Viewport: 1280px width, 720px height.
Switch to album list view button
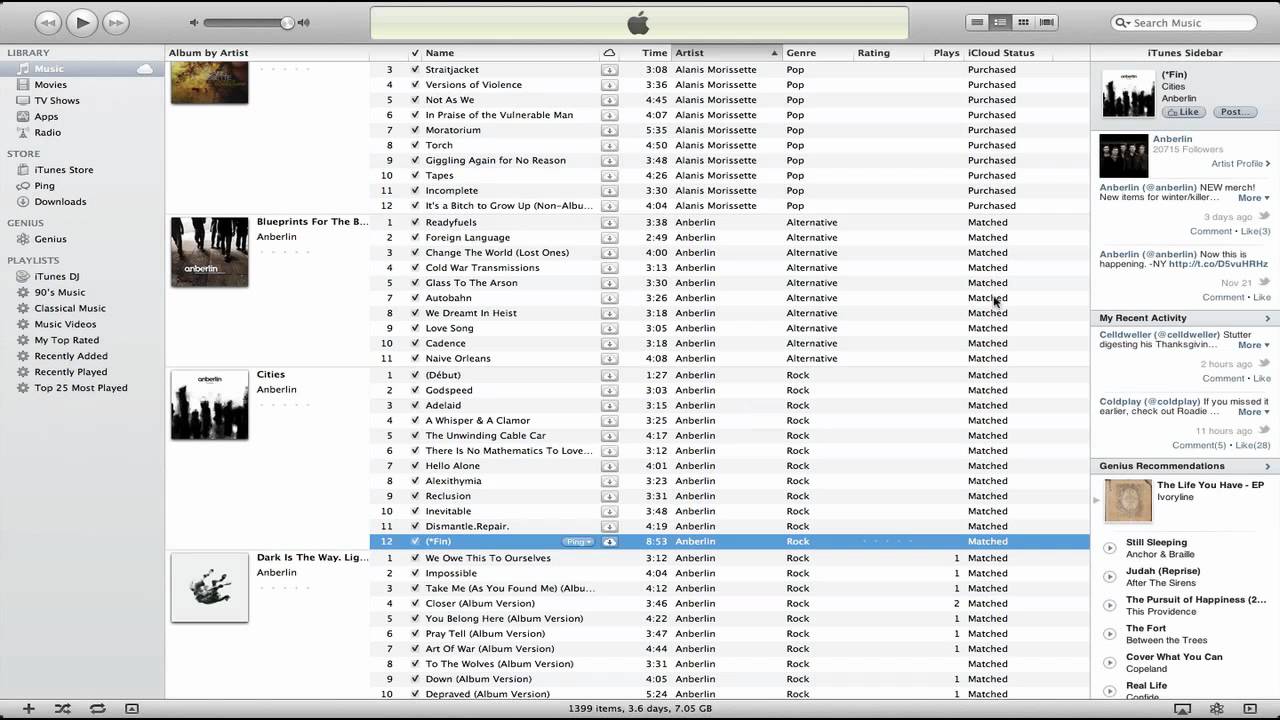click(x=1000, y=22)
